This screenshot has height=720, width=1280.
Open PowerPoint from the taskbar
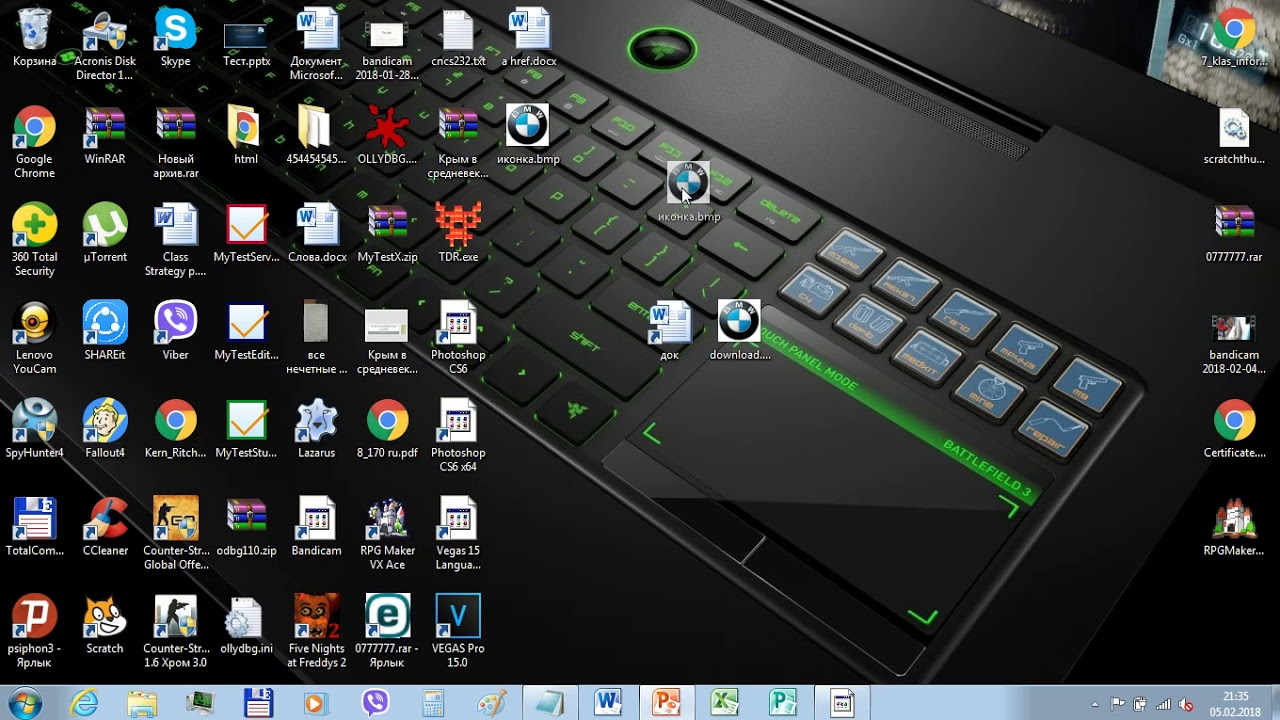point(666,703)
